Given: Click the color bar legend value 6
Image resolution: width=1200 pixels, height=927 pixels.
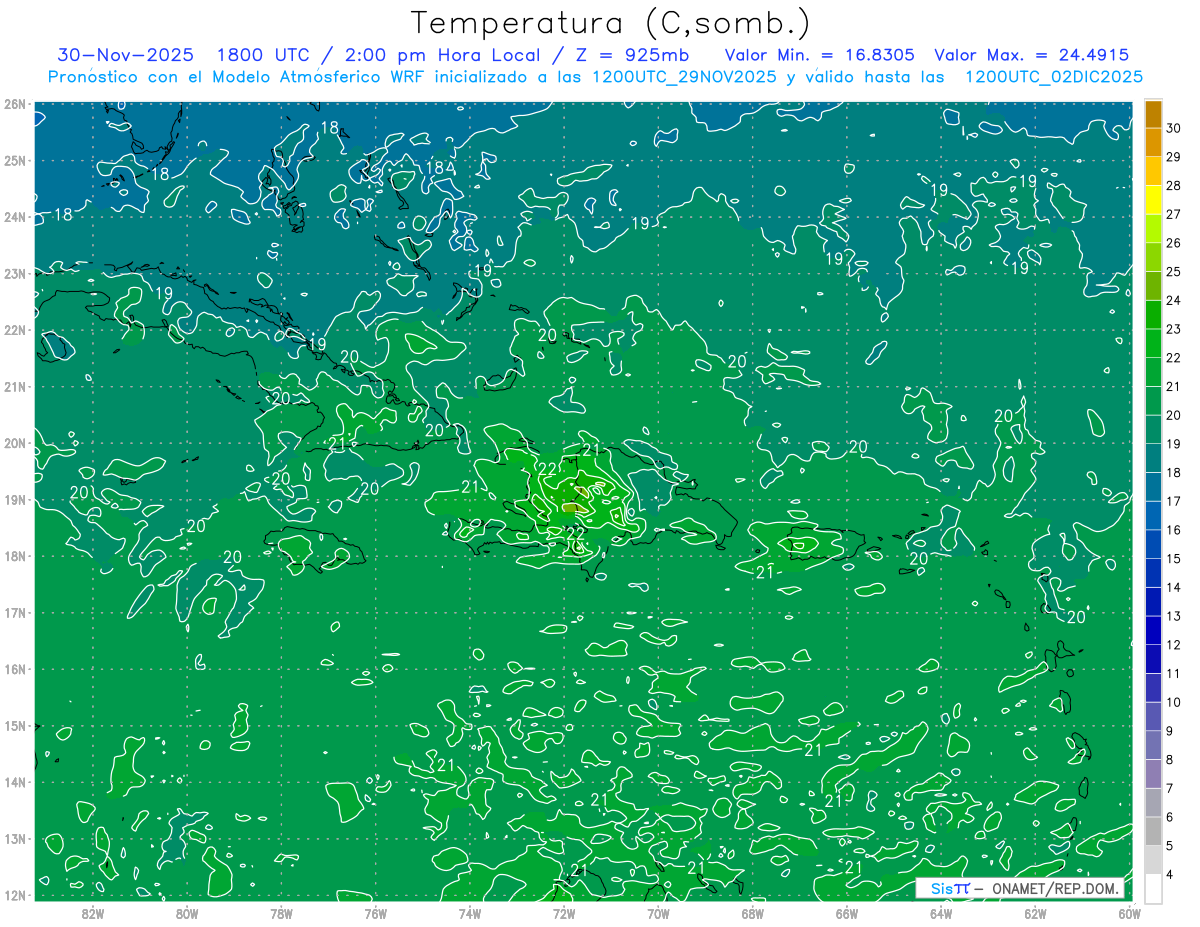Looking at the screenshot, I should pyautogui.click(x=1172, y=816).
